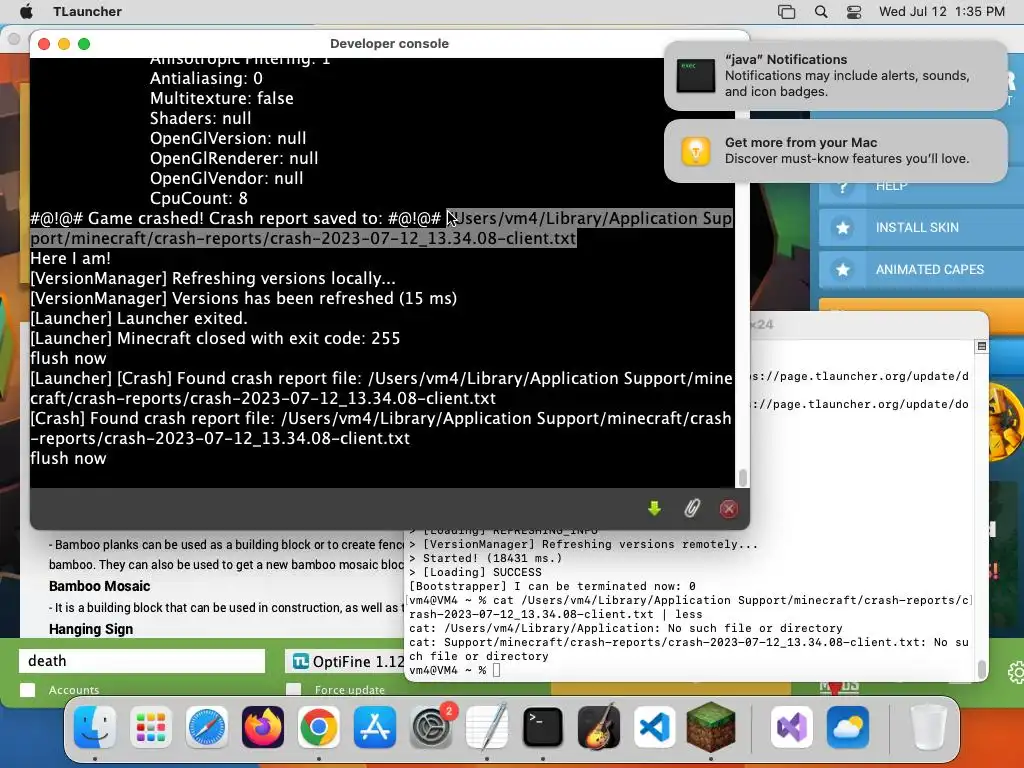Click the Minecraft grass block dock icon
This screenshot has height=768, width=1024.
tap(711, 726)
